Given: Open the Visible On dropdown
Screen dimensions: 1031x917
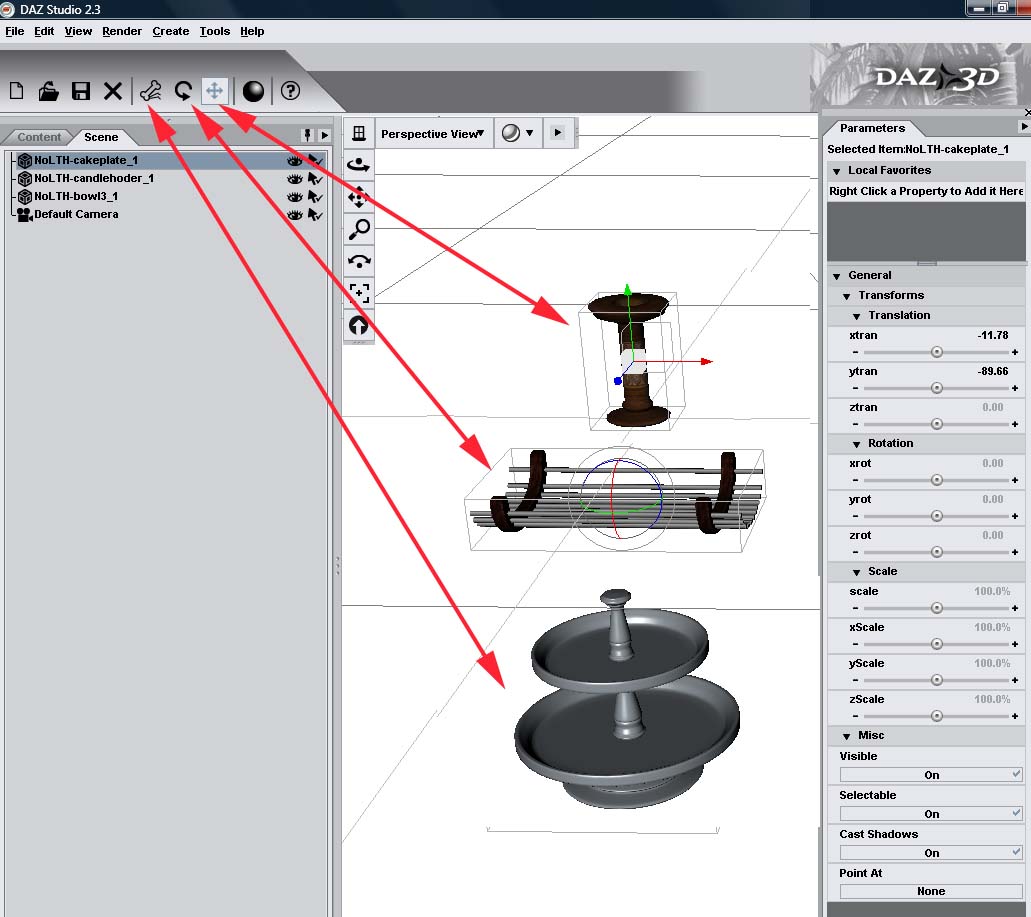Looking at the screenshot, I should 931,775.
